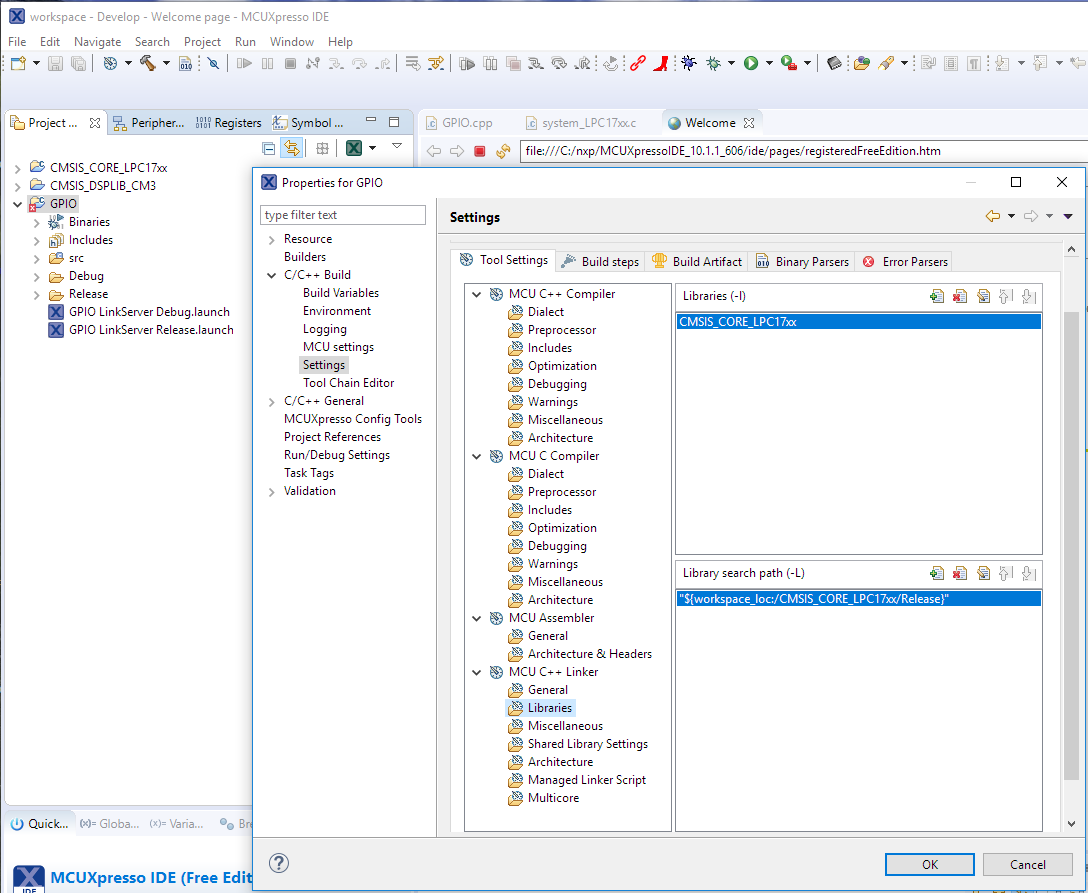
Task: Select MCU settings under C/C++ Build
Action: 338,347
